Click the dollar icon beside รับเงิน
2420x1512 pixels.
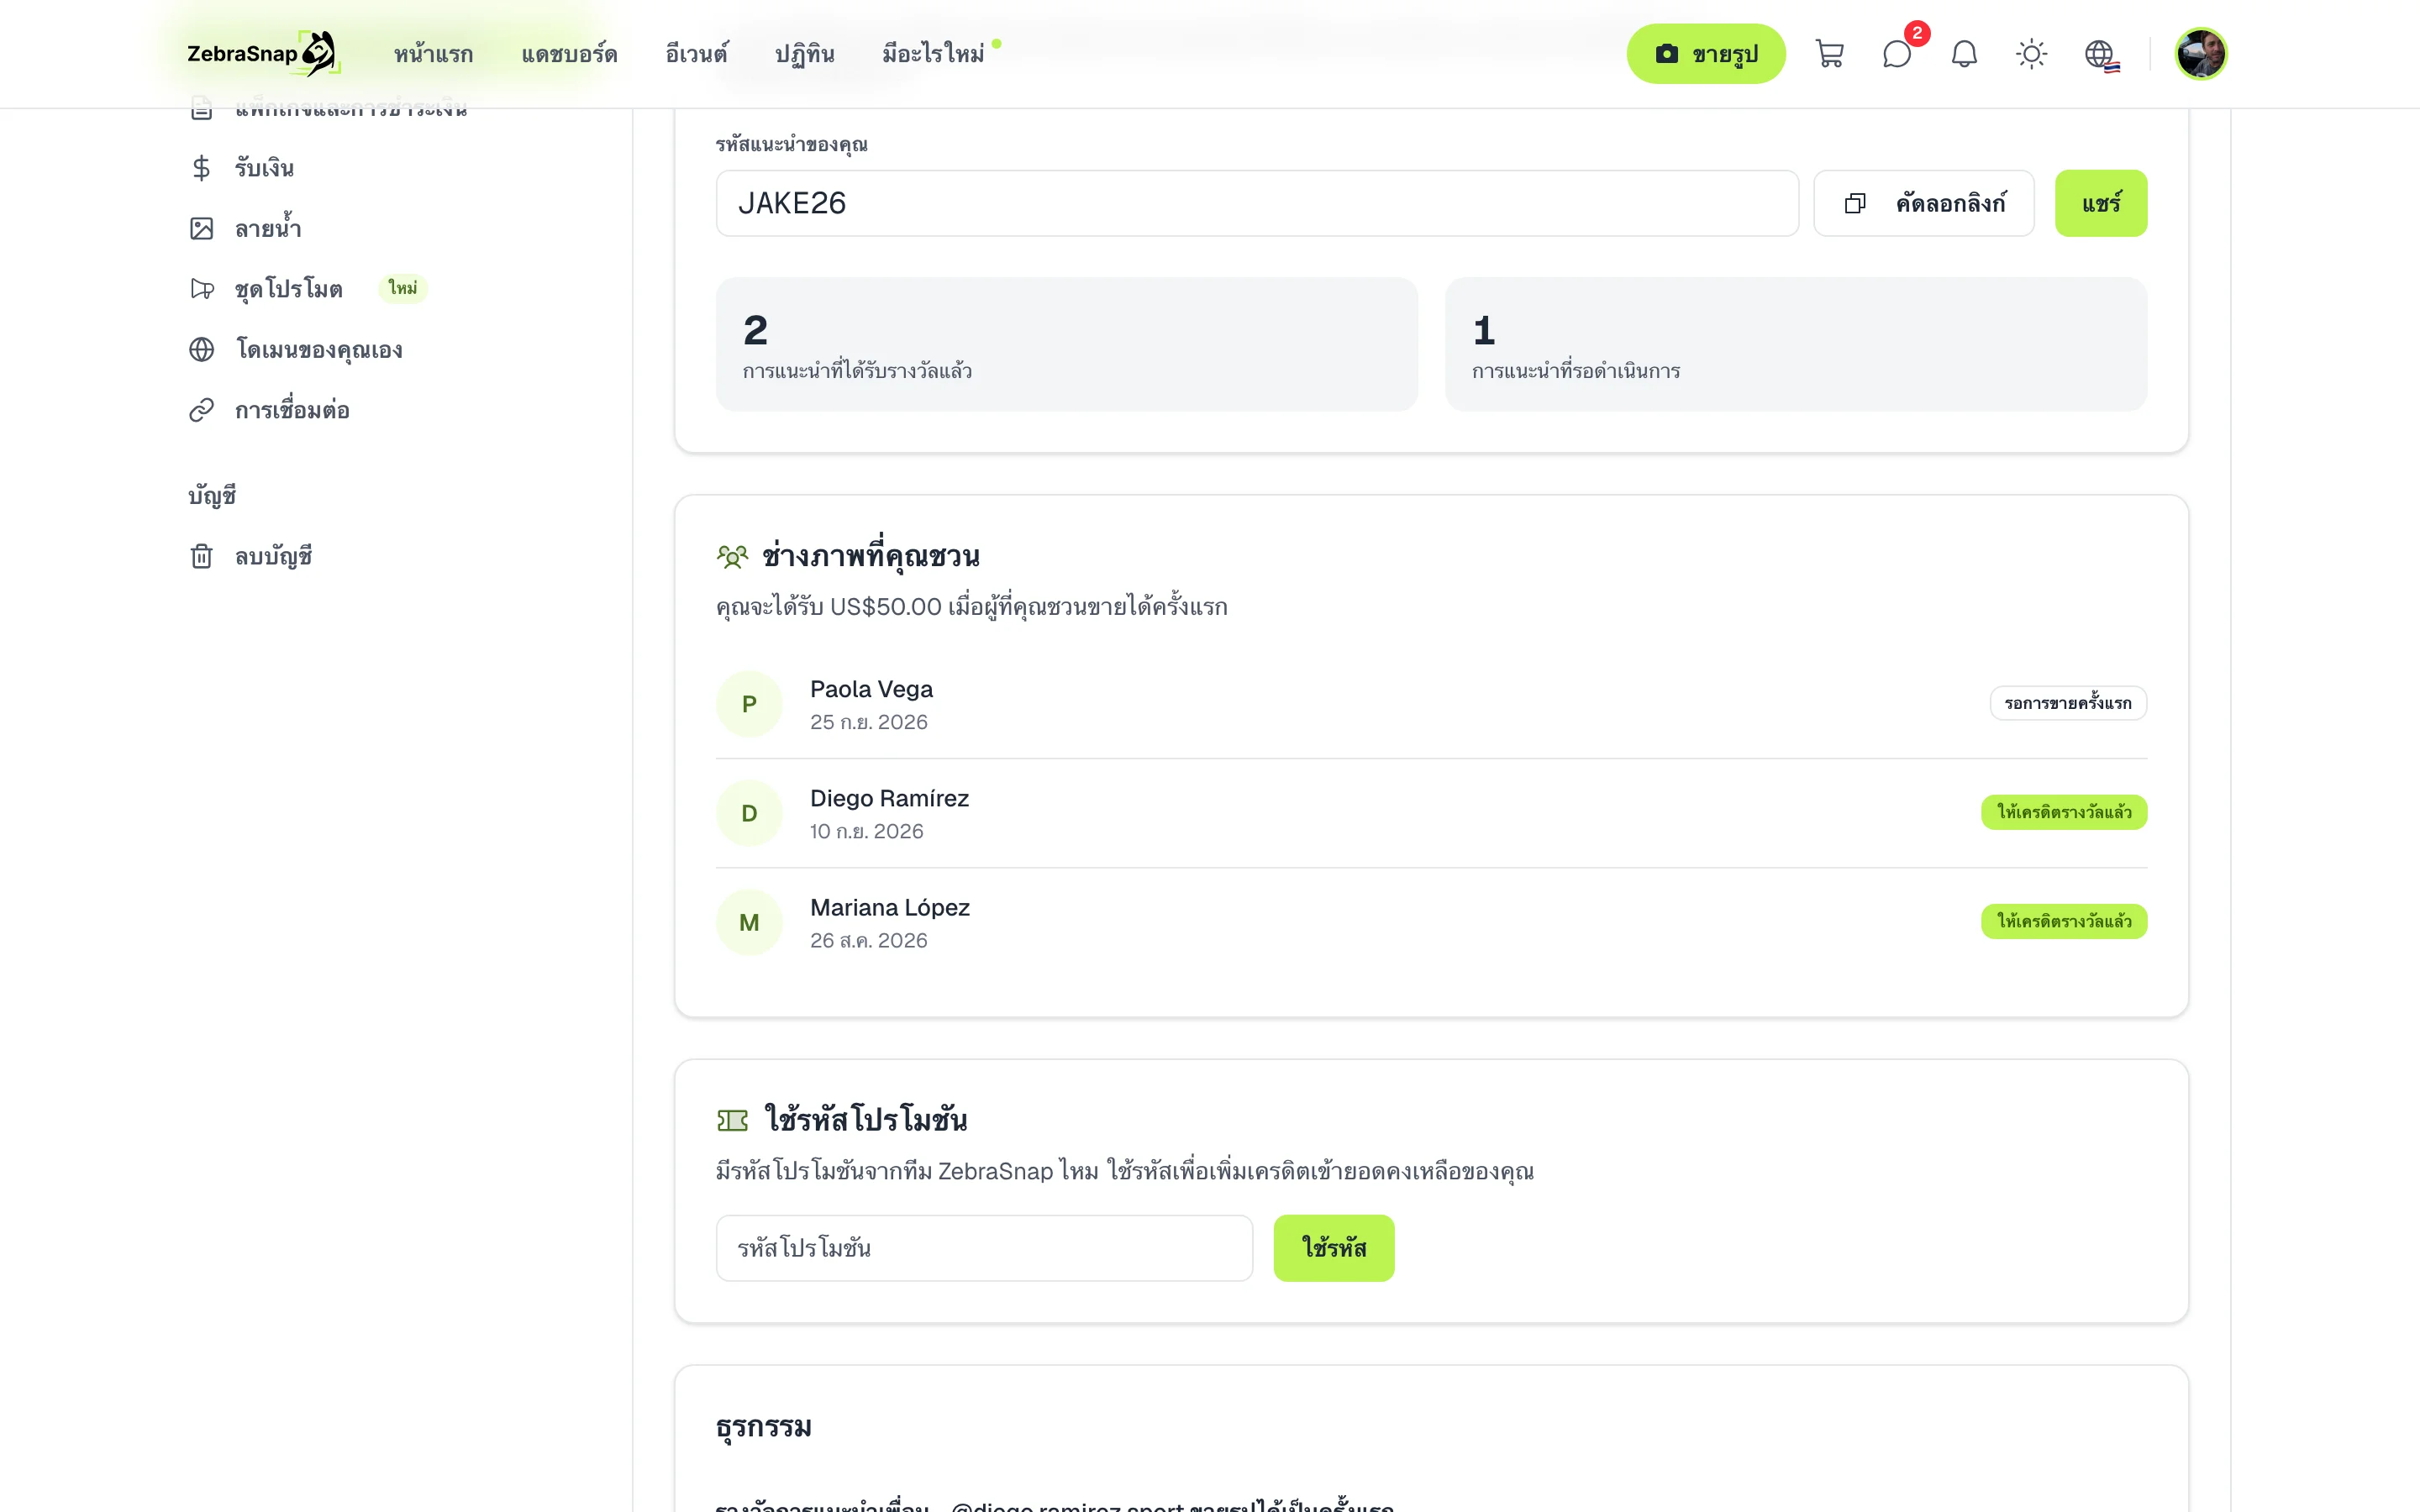point(201,168)
